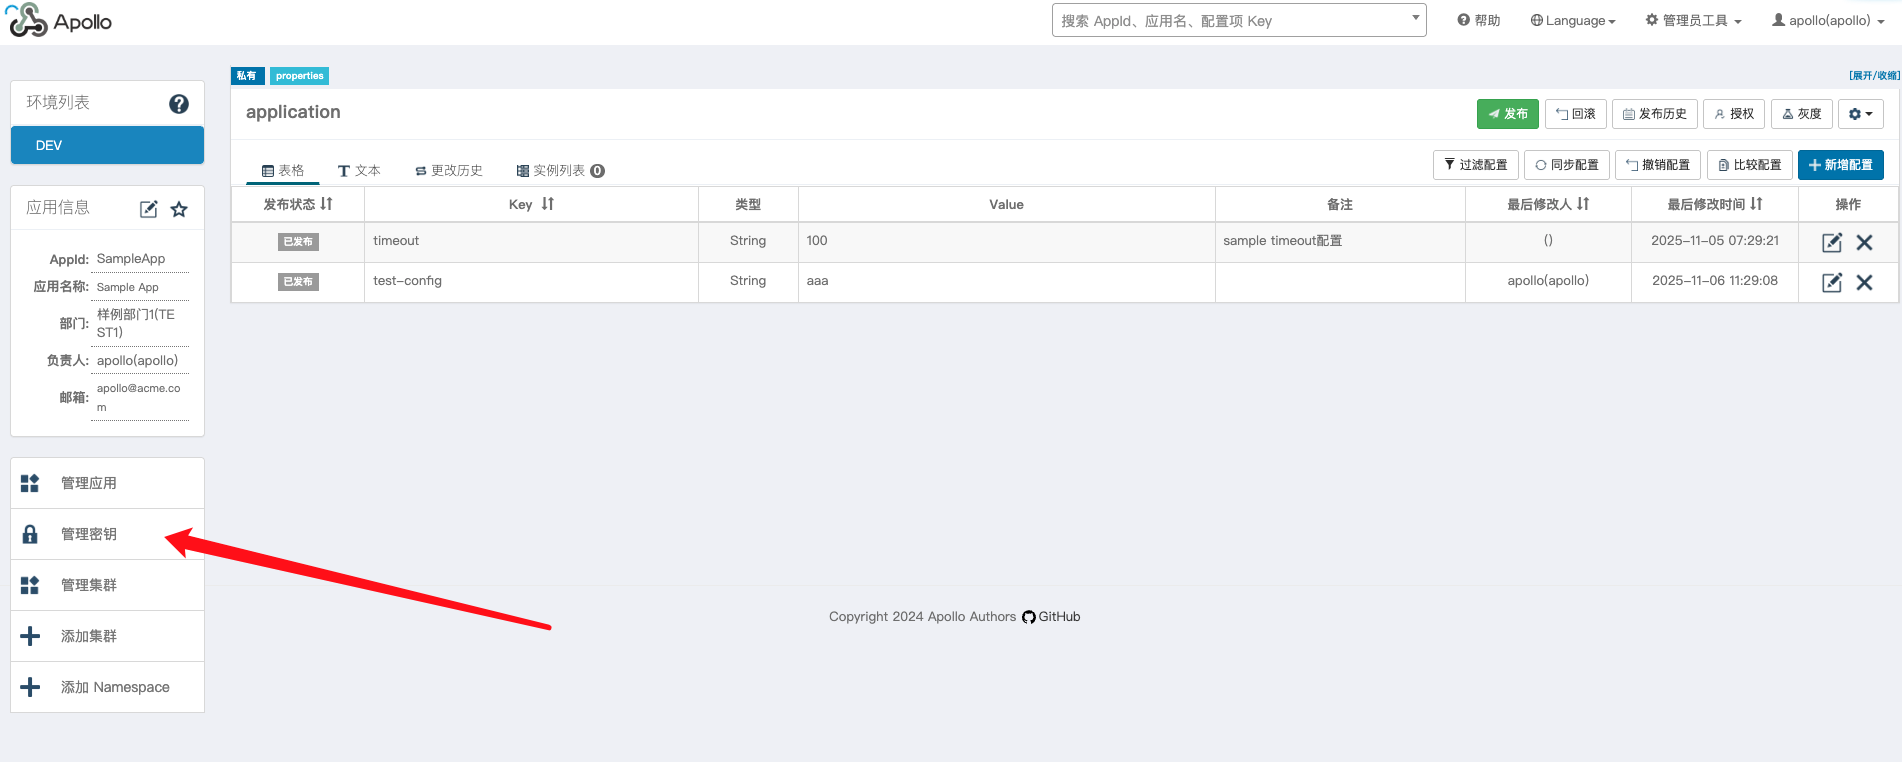Screen dimensions: 1902x762
Task: Click value cell aaa
Action: pos(1006,282)
